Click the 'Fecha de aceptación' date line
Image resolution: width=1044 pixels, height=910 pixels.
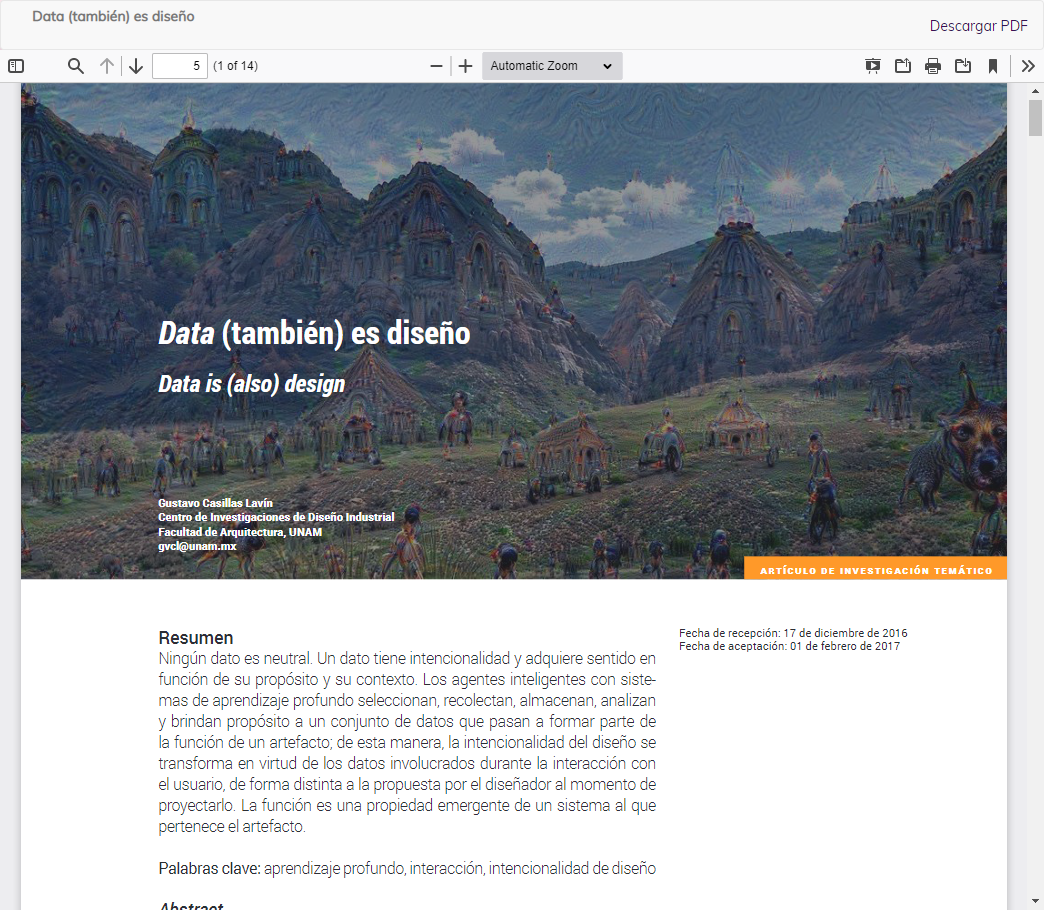[789, 646]
